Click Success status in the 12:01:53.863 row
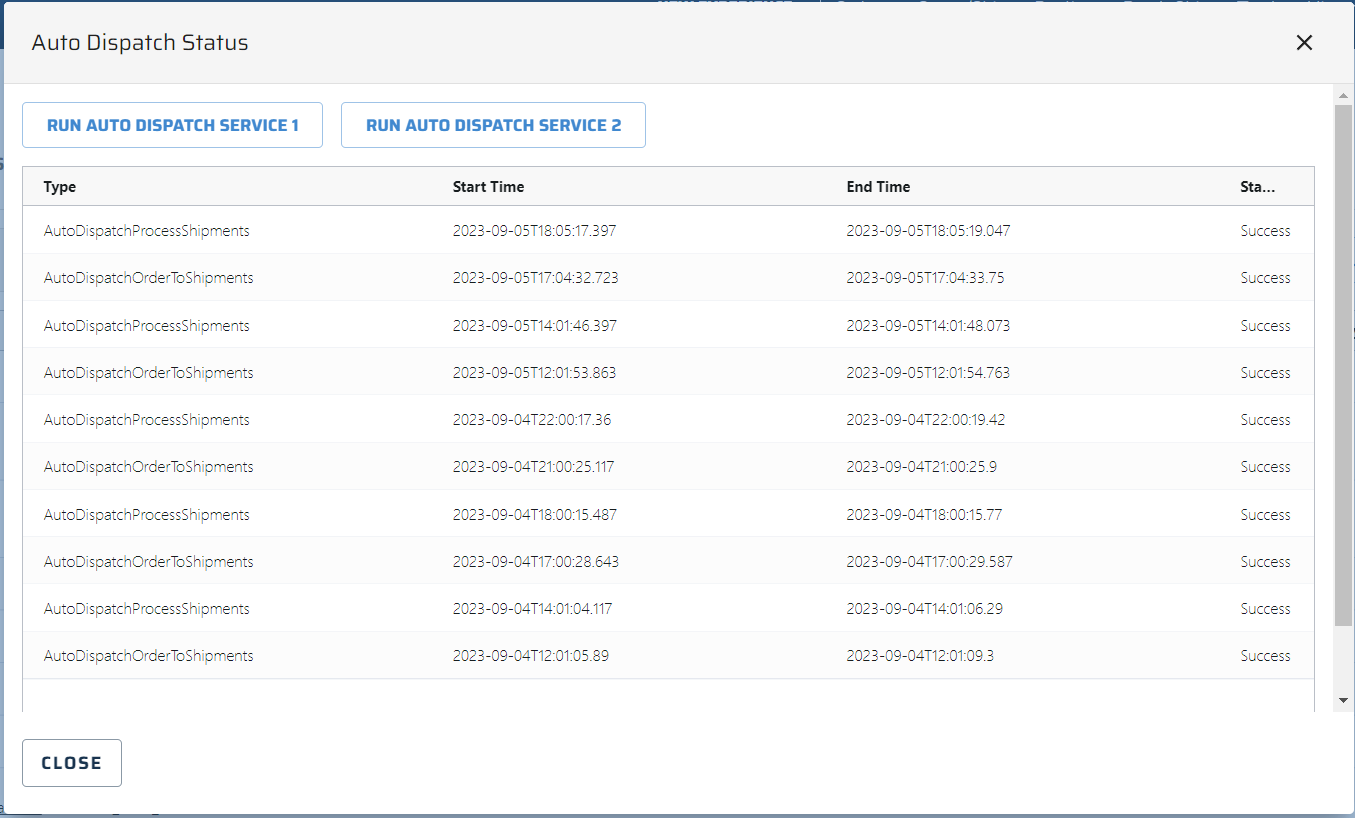Viewport: 1355px width, 818px height. pyautogui.click(x=1266, y=373)
